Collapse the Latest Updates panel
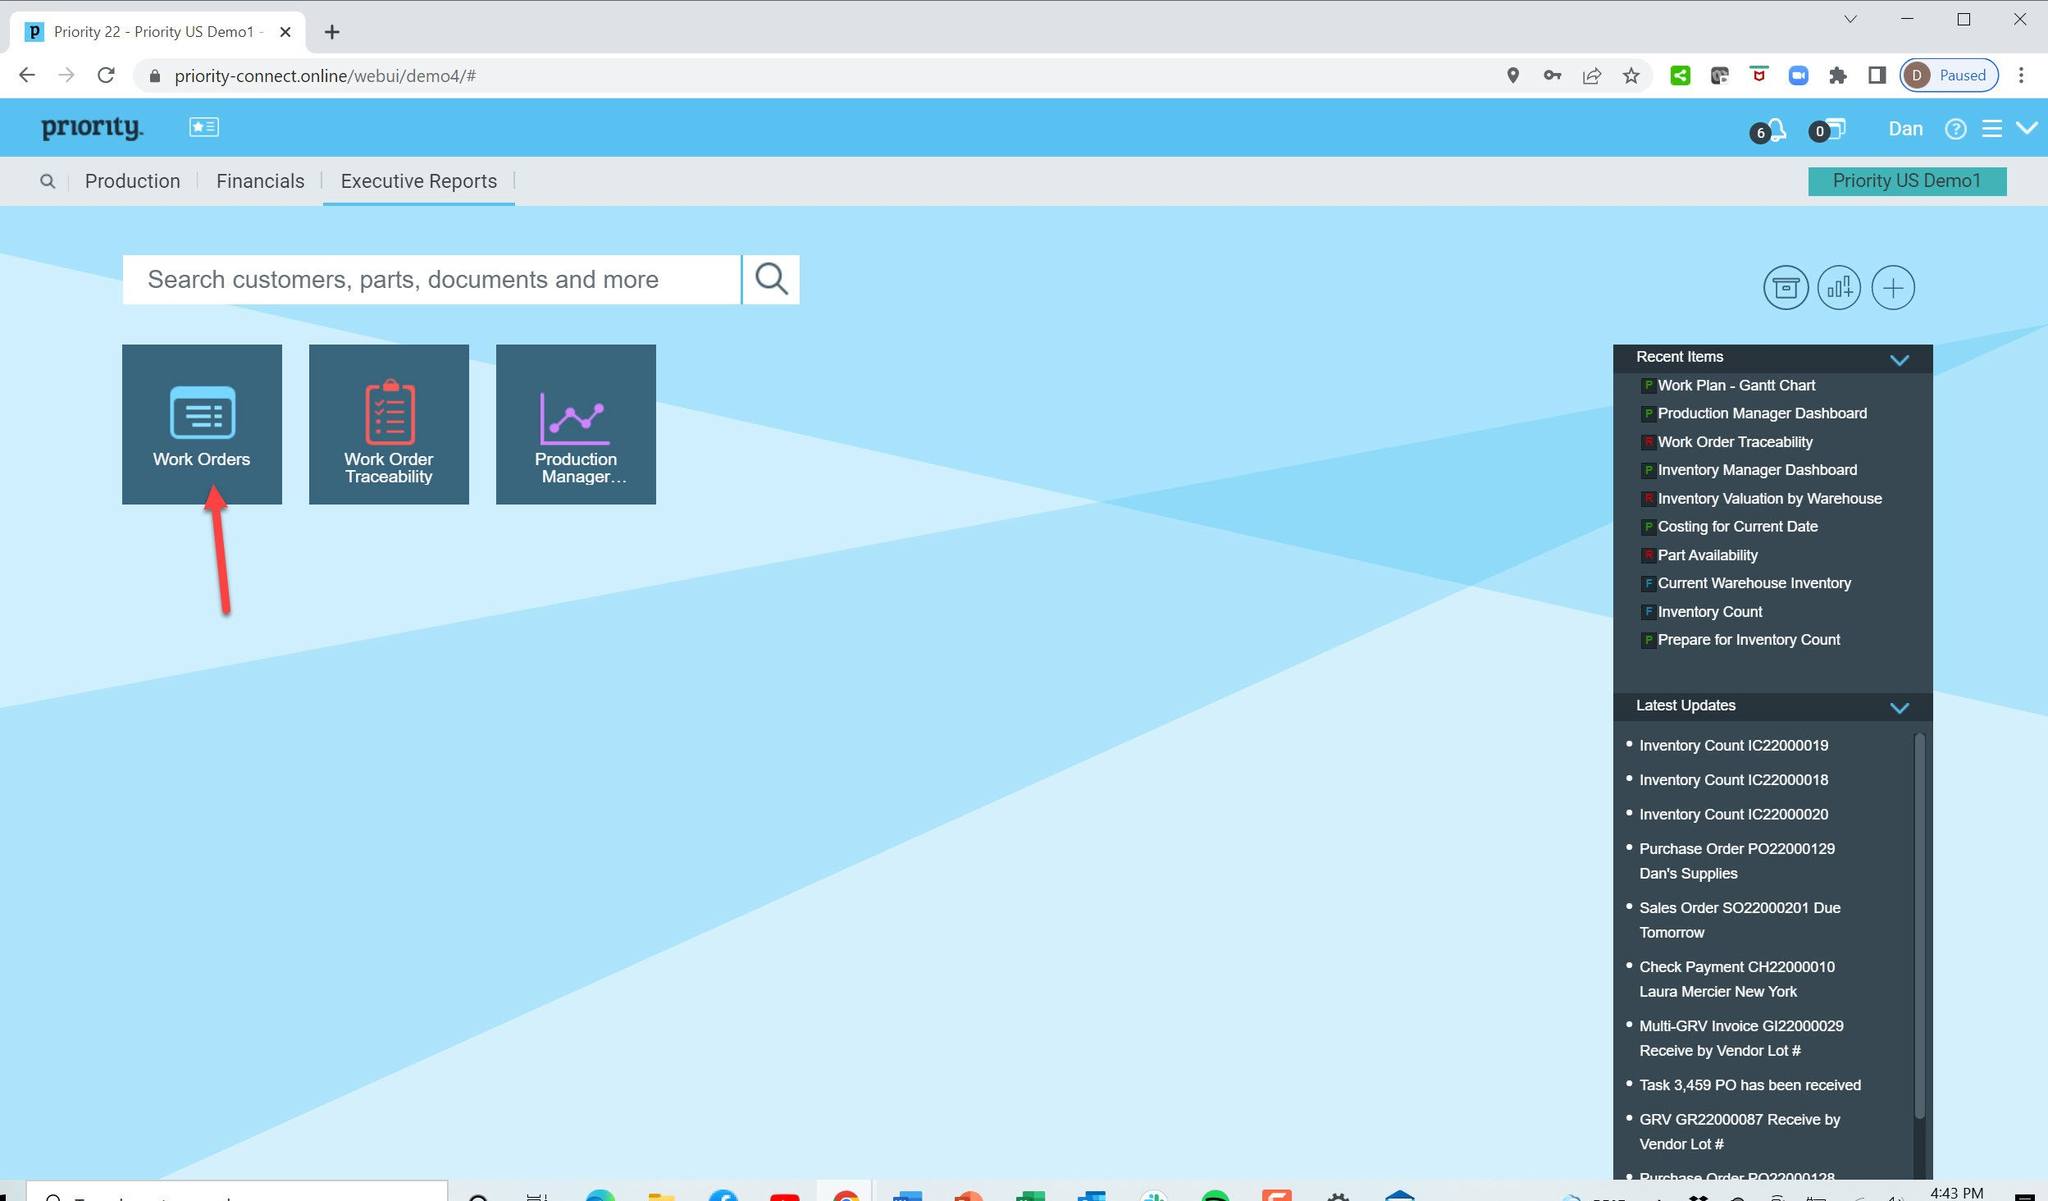2048x1201 pixels. (1900, 707)
